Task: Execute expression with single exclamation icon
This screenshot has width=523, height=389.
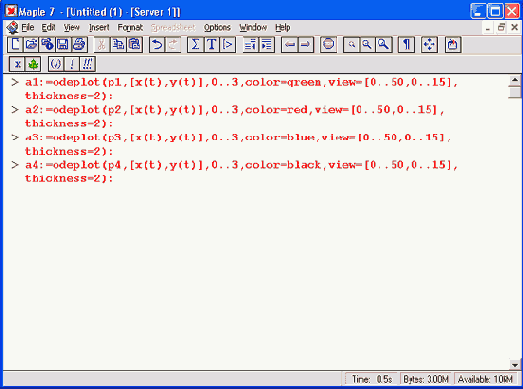Action: click(72, 64)
